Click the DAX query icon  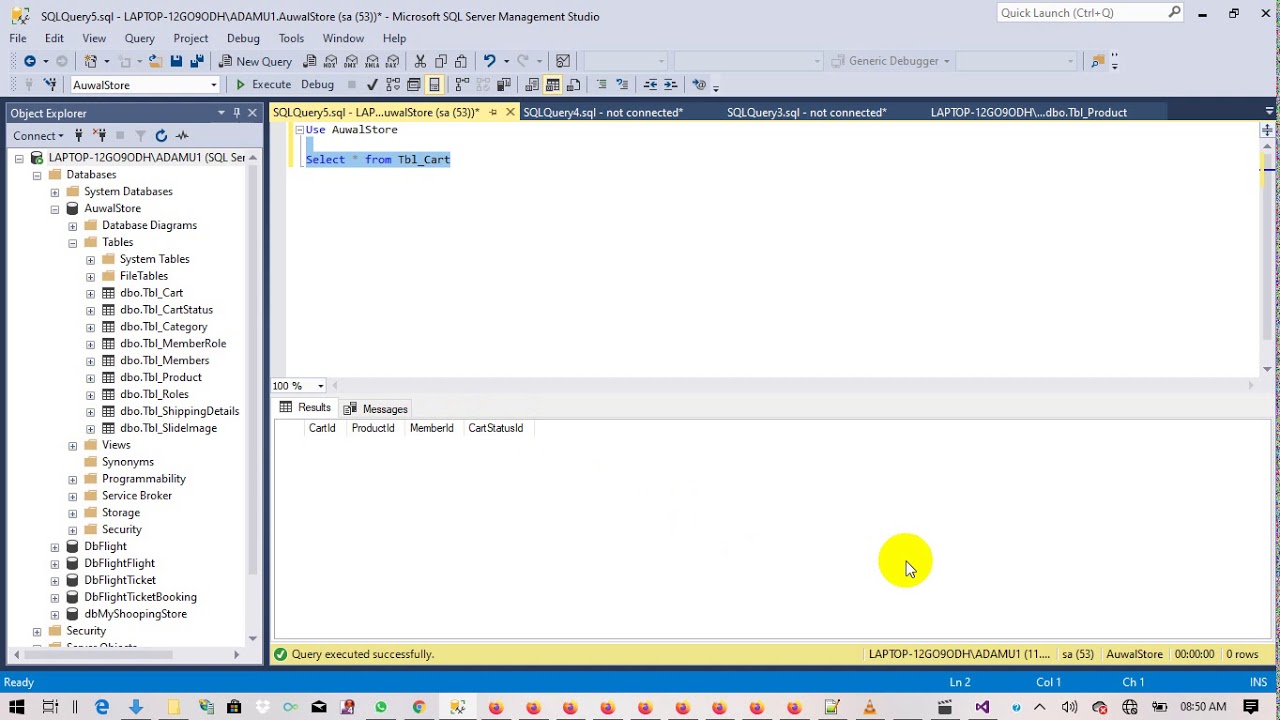pyautogui.click(x=393, y=61)
